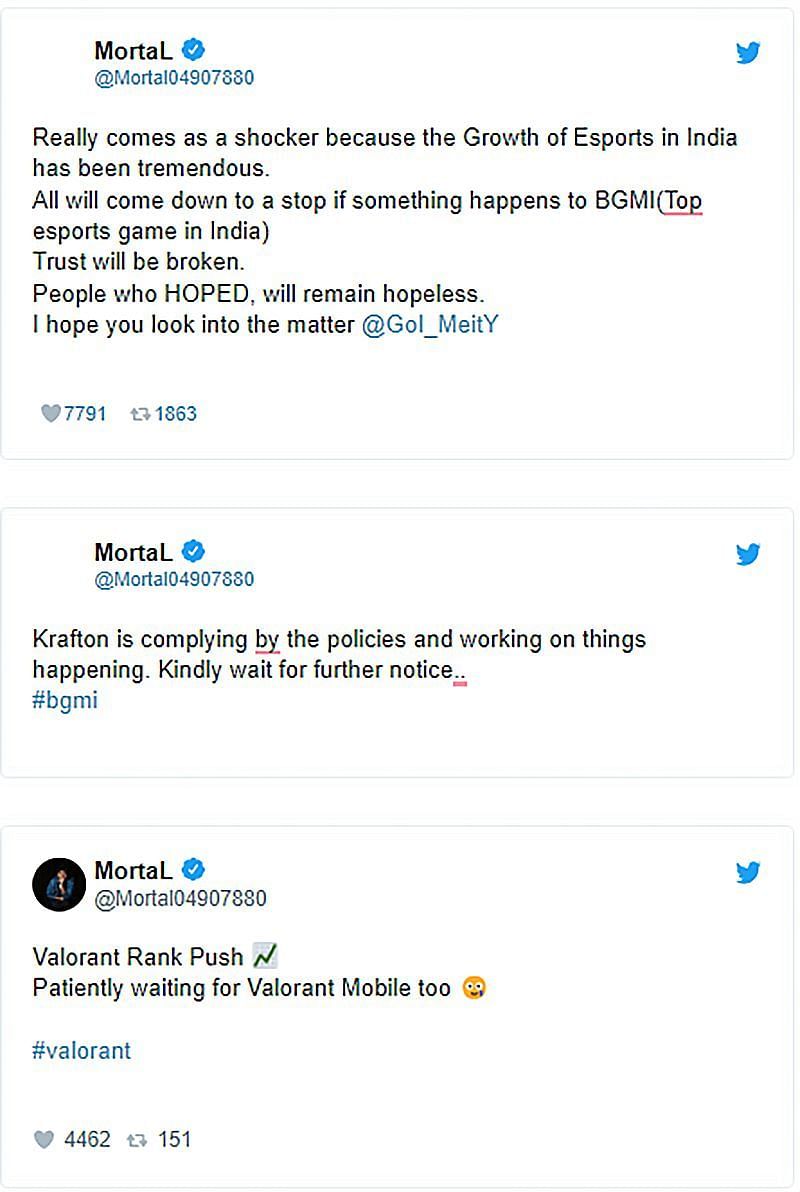This screenshot has height=1192, width=800.
Task: Click MortaL name on first tweet
Action: coord(133,50)
